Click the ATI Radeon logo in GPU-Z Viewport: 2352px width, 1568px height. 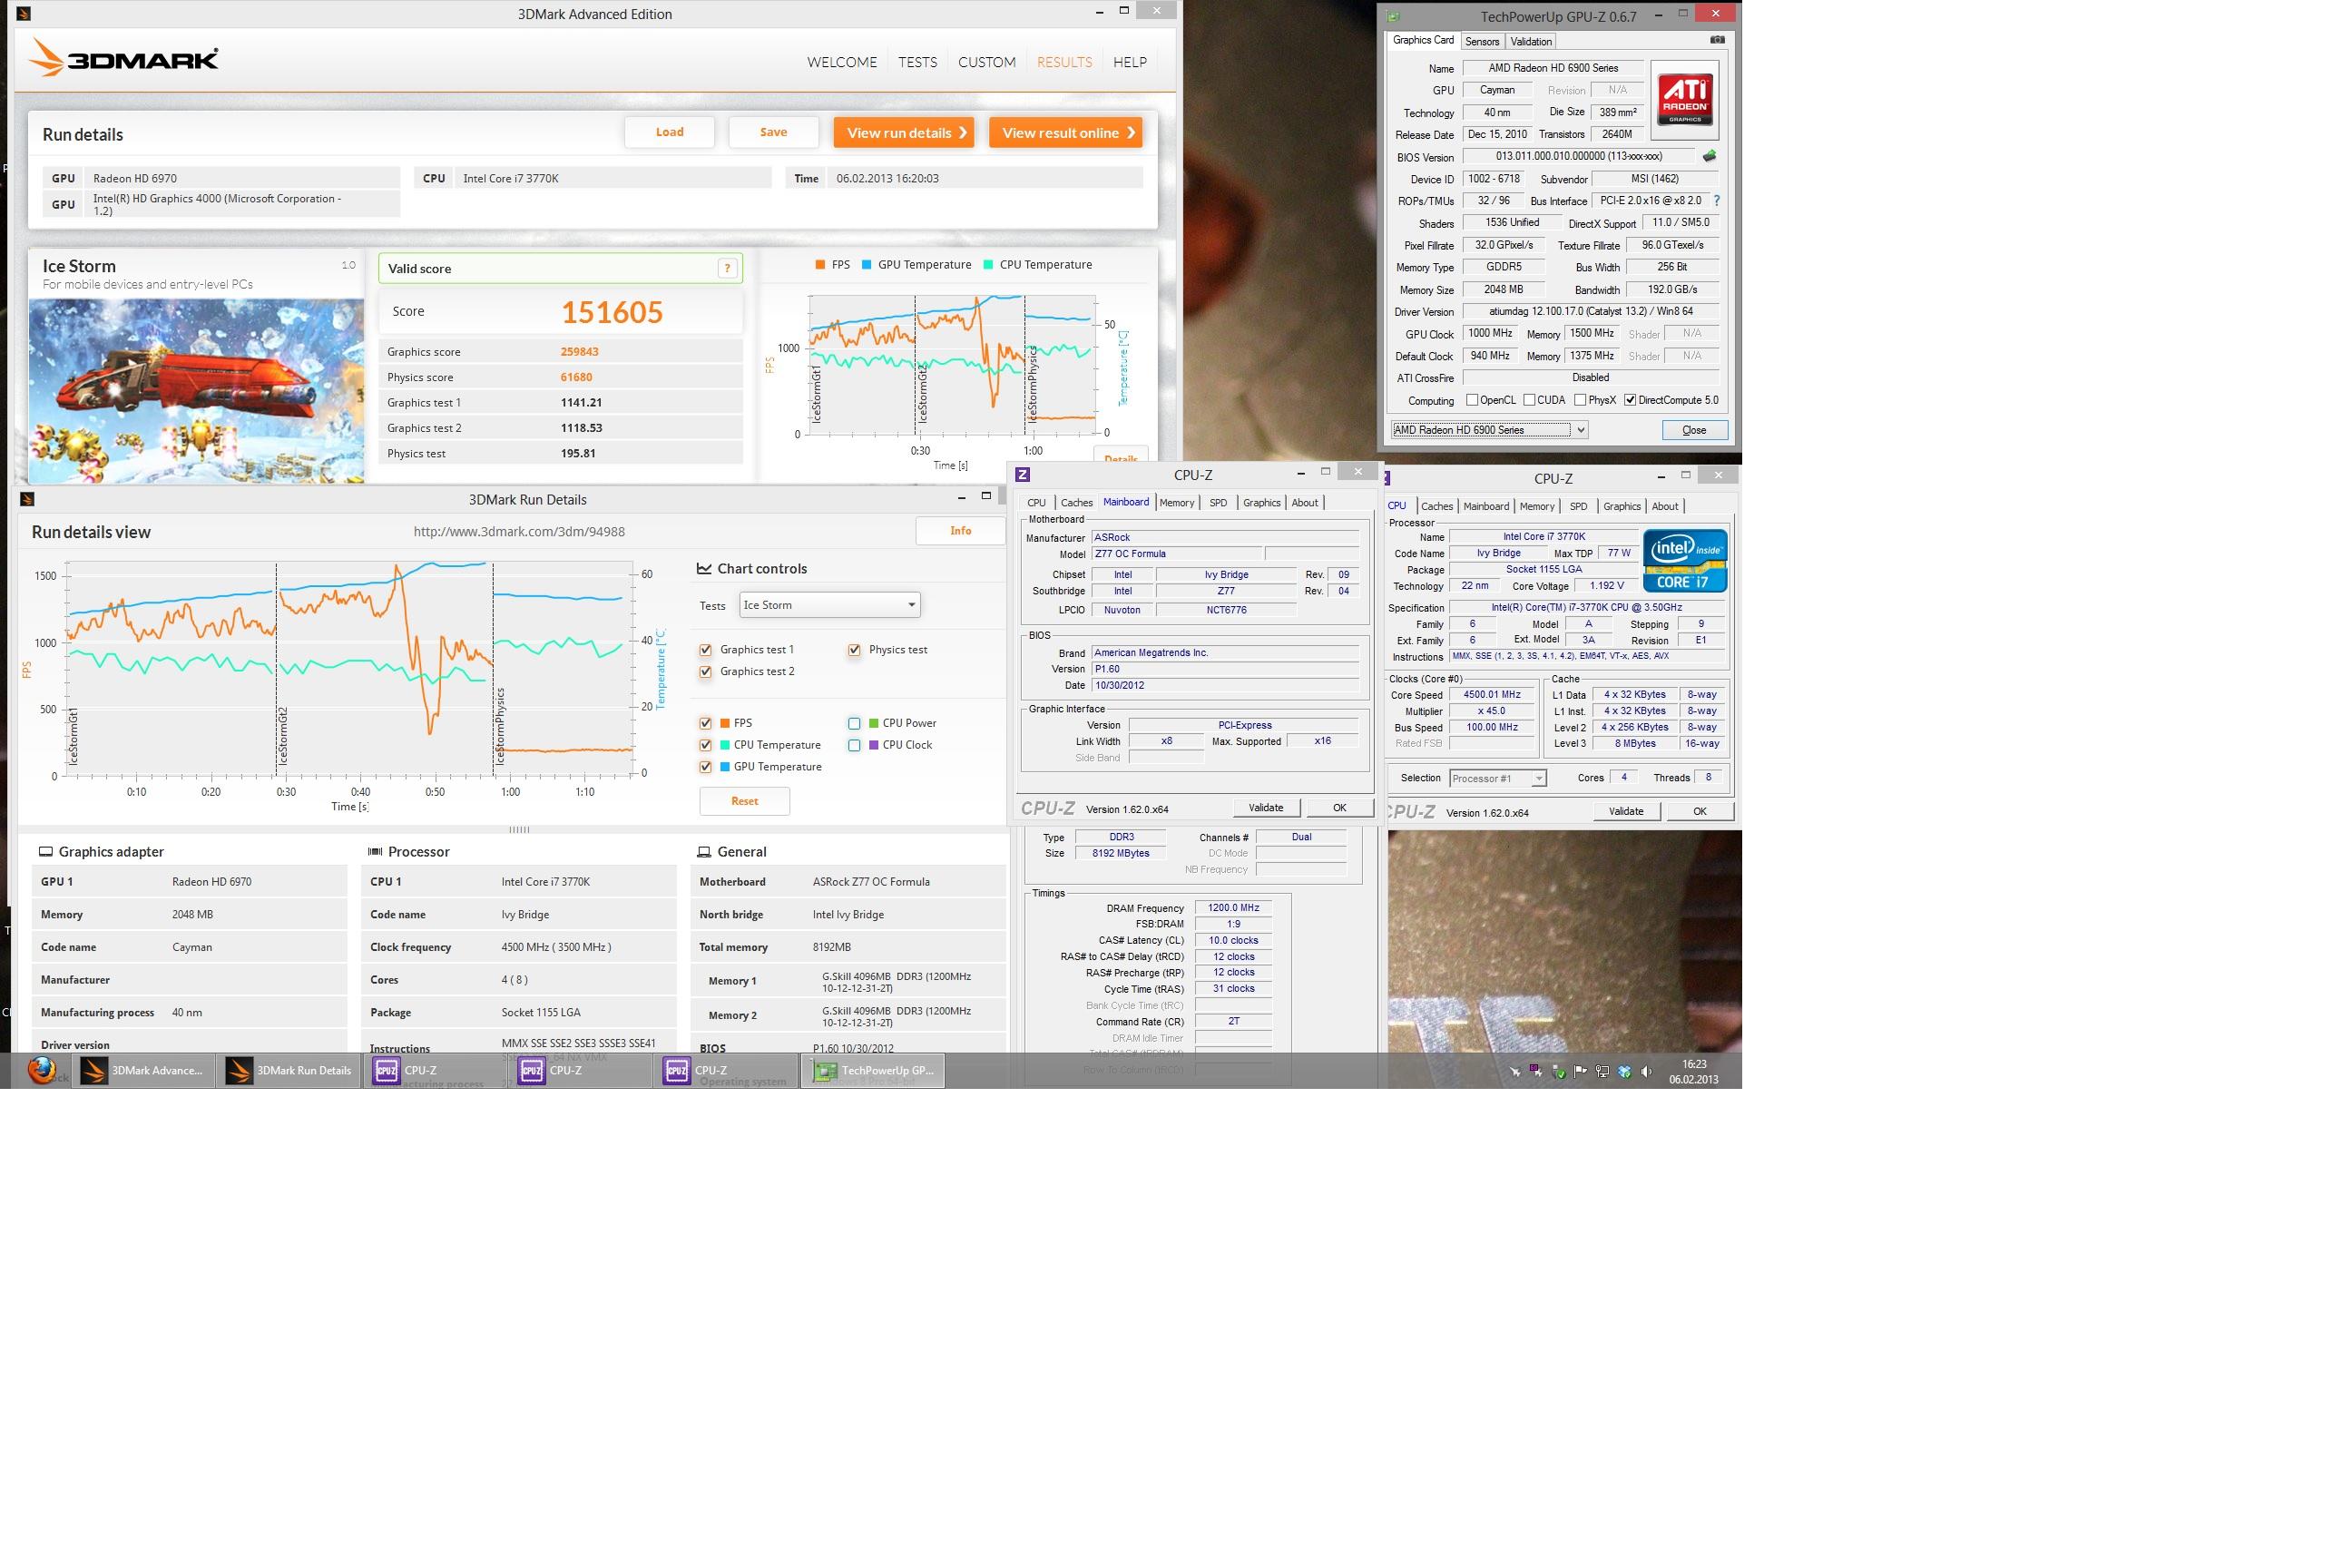tap(1685, 100)
